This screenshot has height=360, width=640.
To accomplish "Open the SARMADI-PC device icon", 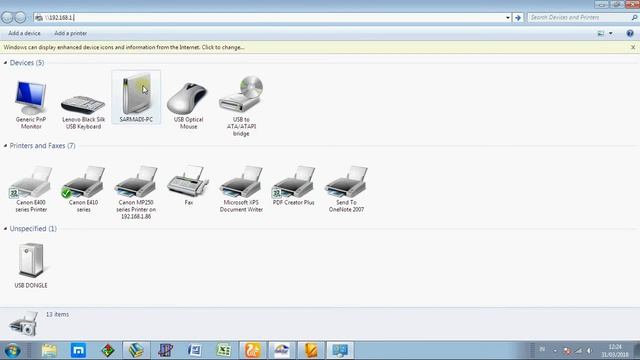I will [x=136, y=97].
